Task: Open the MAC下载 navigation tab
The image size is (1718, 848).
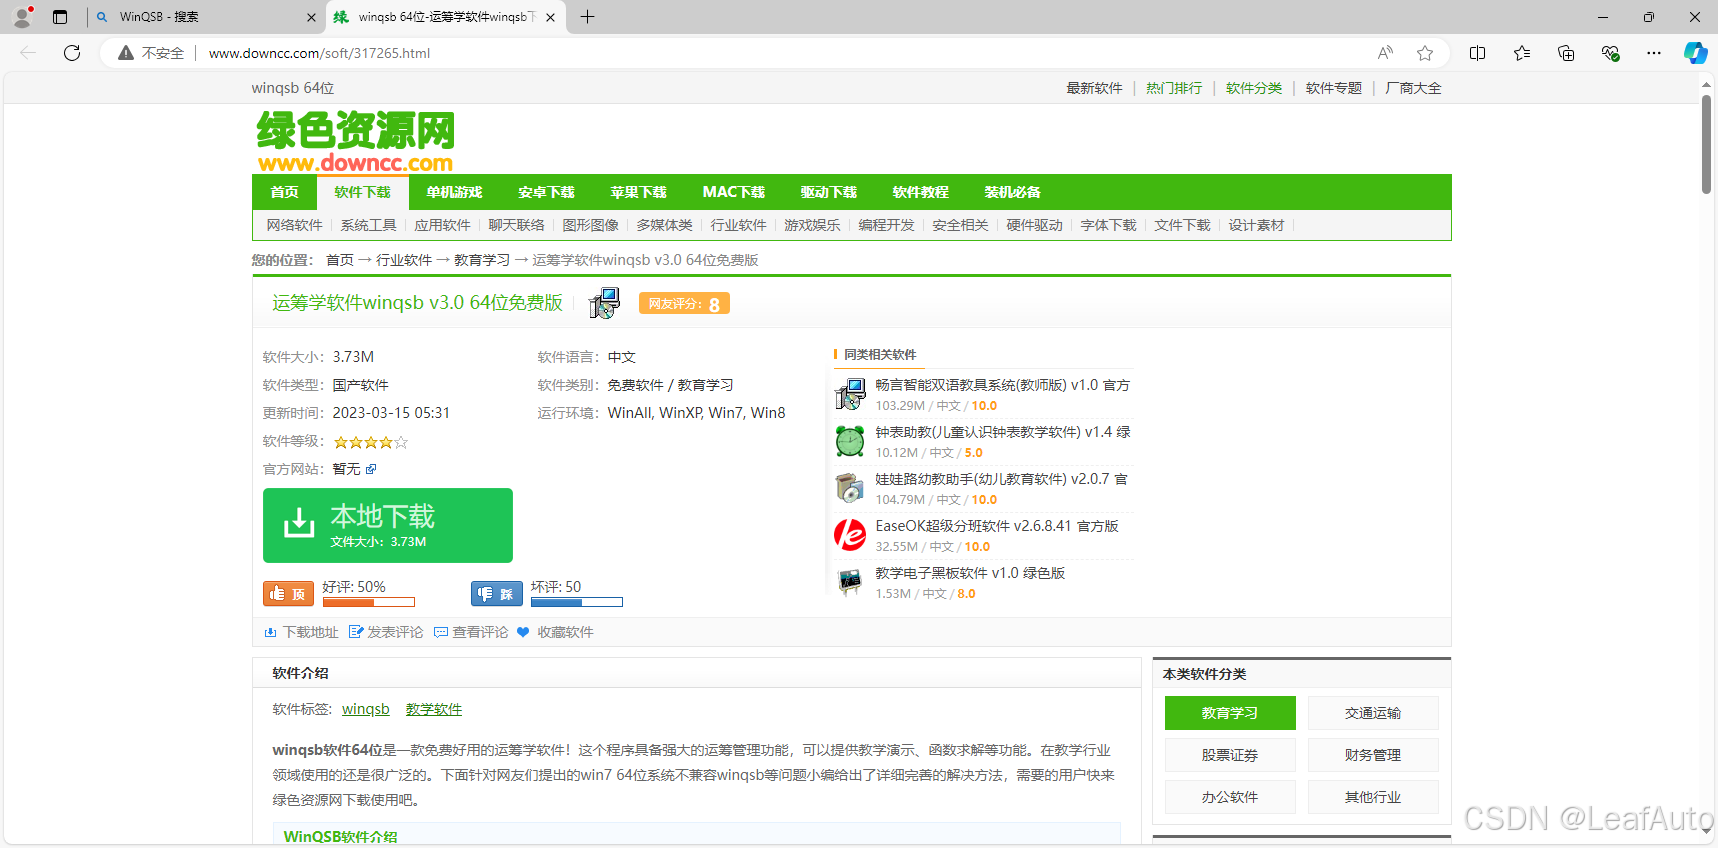Action: 734,192
